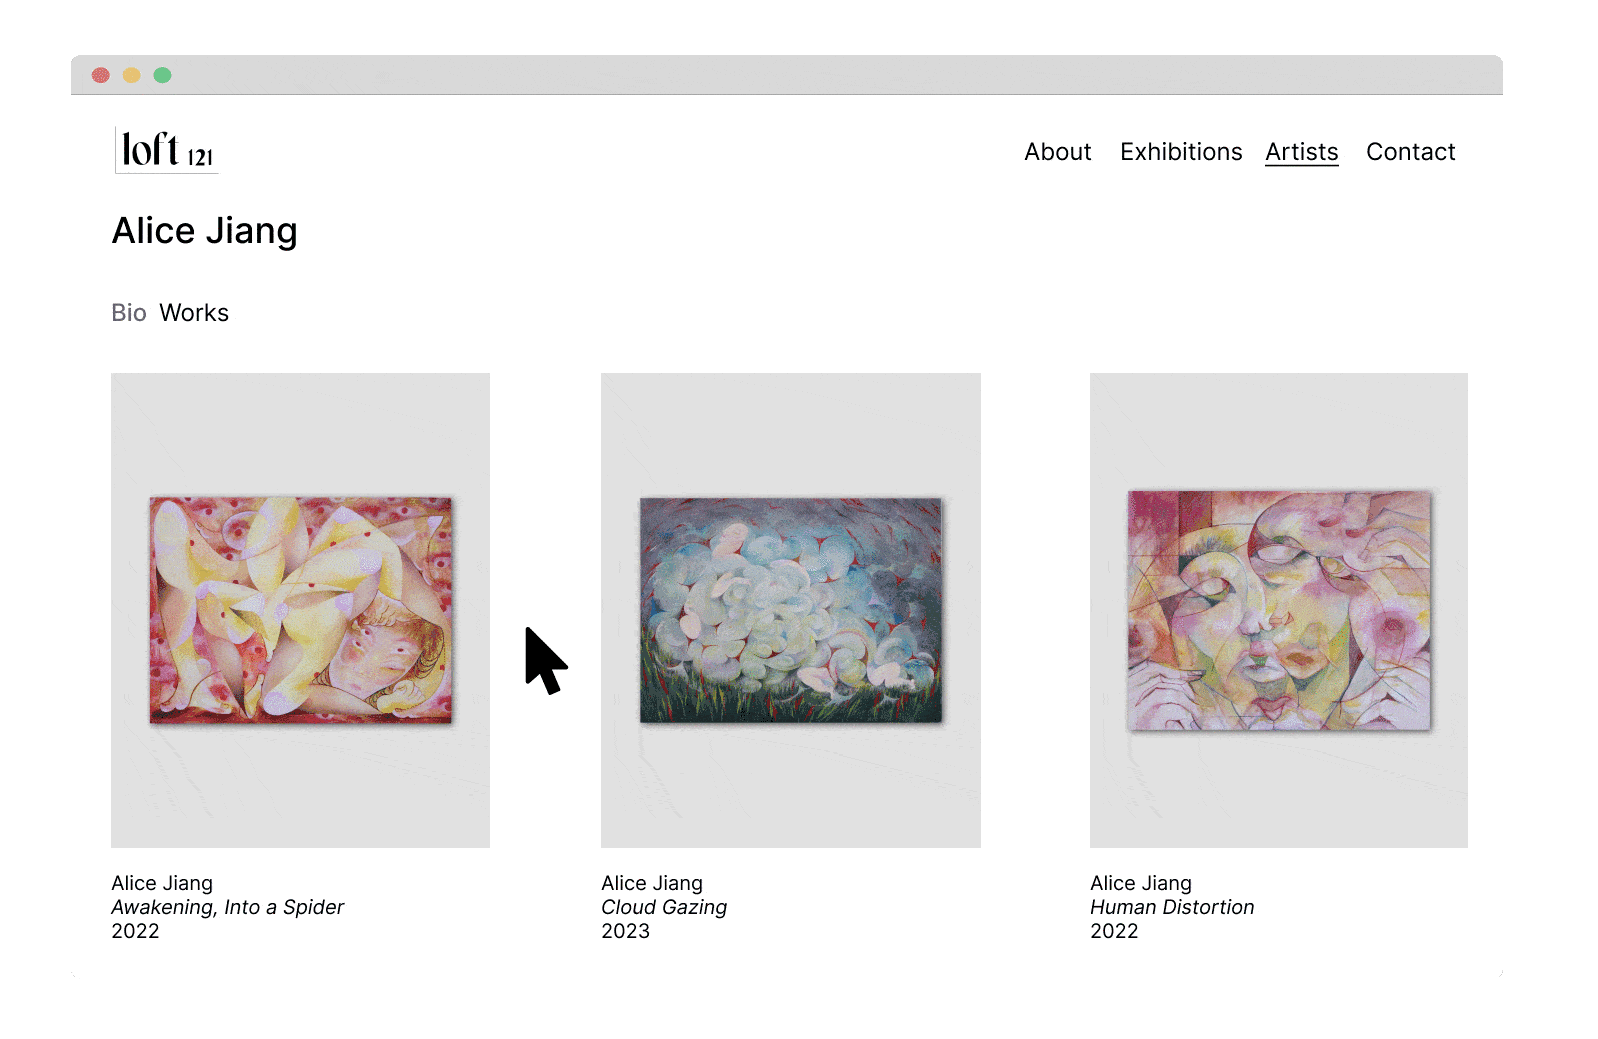Open the Human Distortion painting thumbnail

[x=1279, y=610]
